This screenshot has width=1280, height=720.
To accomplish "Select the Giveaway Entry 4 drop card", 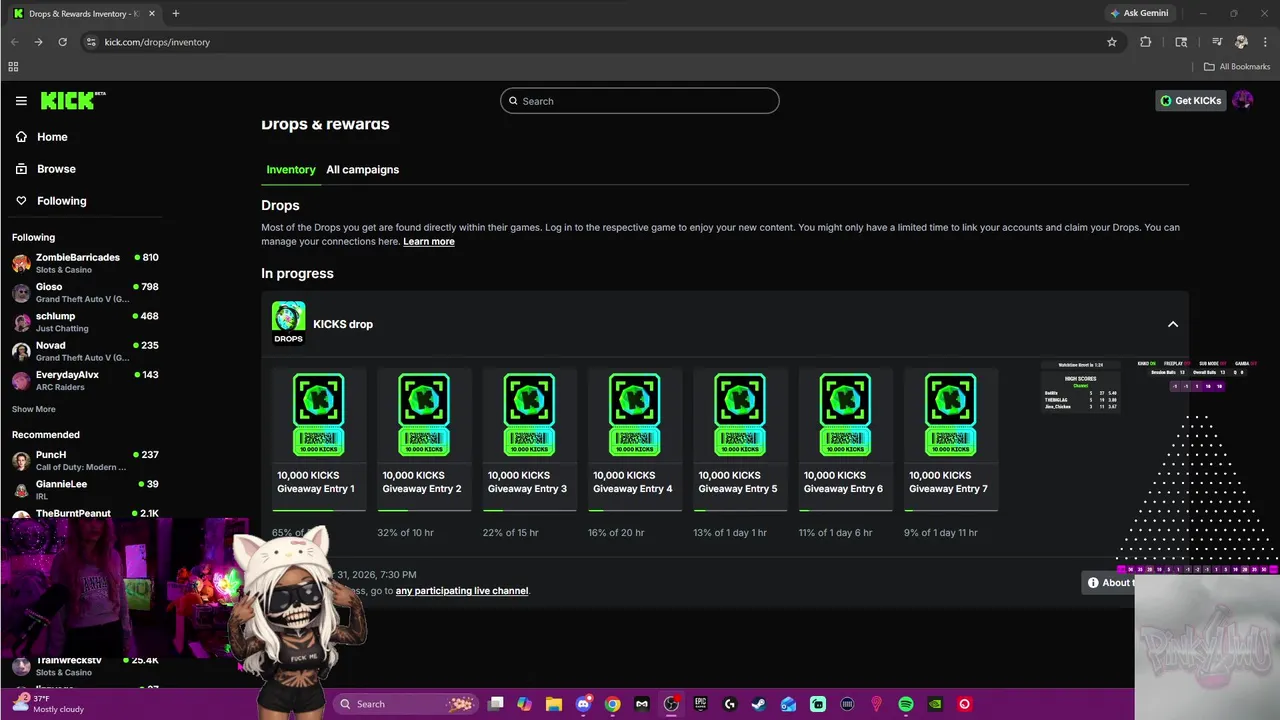I will point(635,440).
